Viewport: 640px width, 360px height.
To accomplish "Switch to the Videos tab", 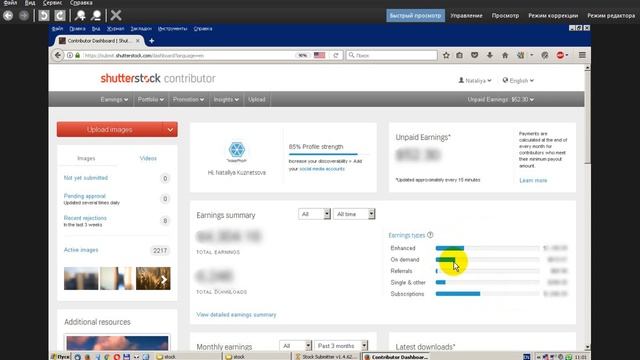I will click(x=148, y=158).
